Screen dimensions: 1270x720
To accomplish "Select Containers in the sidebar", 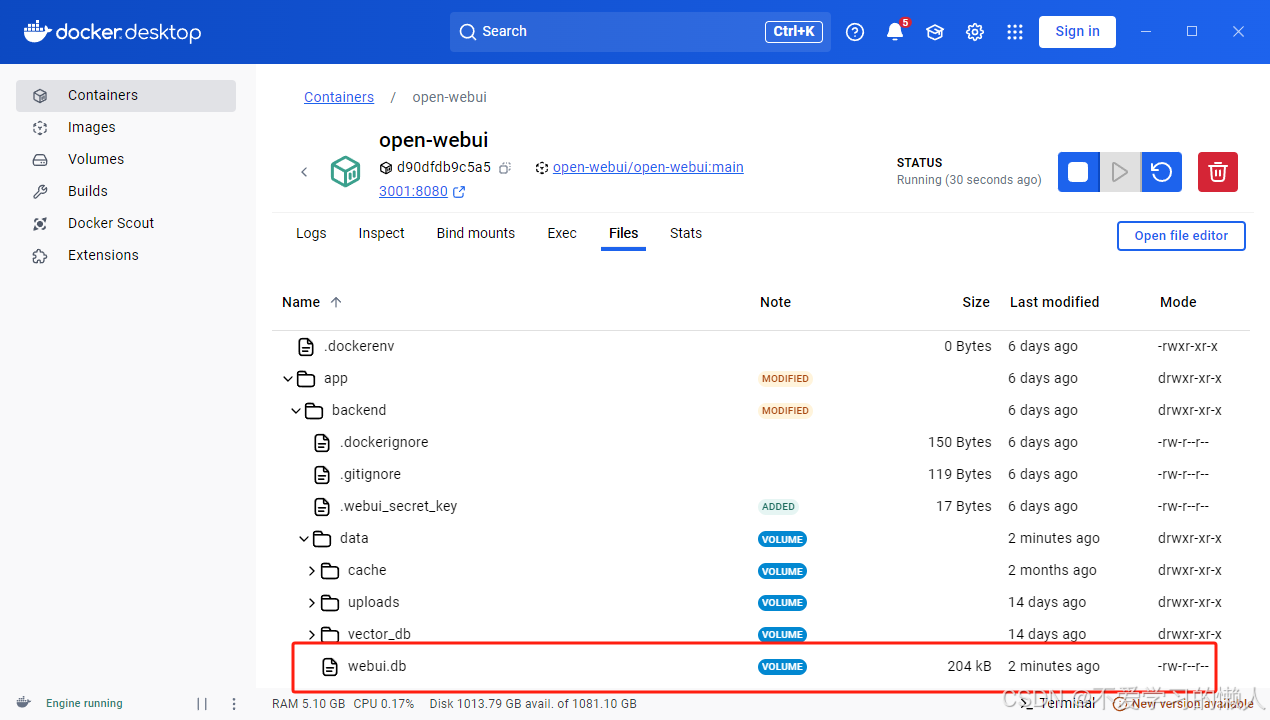I will (x=126, y=96).
